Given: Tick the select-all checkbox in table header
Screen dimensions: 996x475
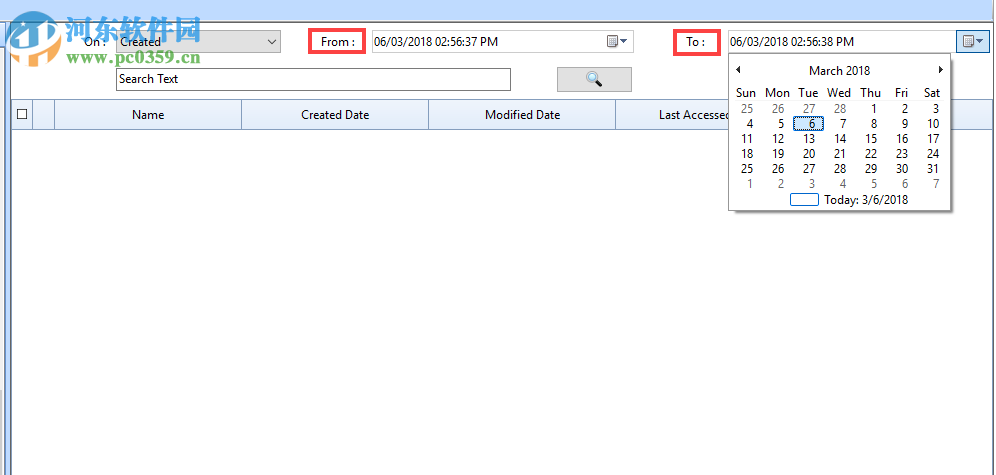Looking at the screenshot, I should click(22, 114).
